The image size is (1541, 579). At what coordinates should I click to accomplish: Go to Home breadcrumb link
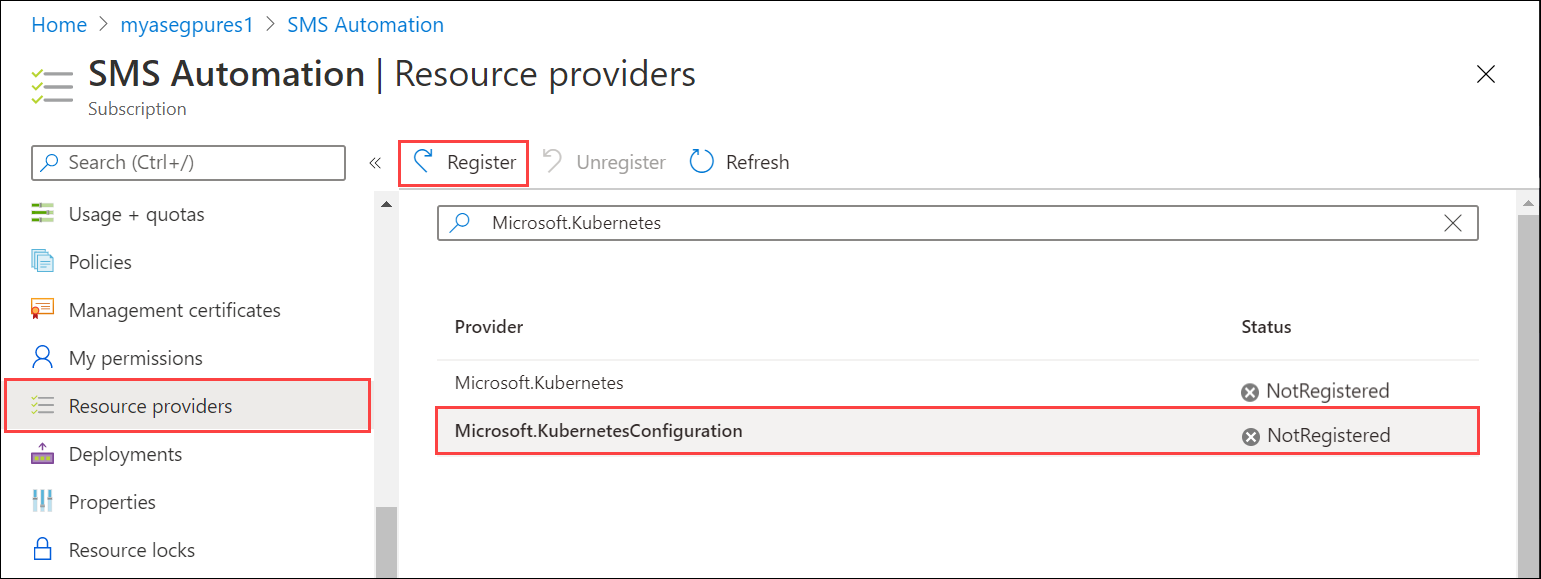(x=59, y=25)
